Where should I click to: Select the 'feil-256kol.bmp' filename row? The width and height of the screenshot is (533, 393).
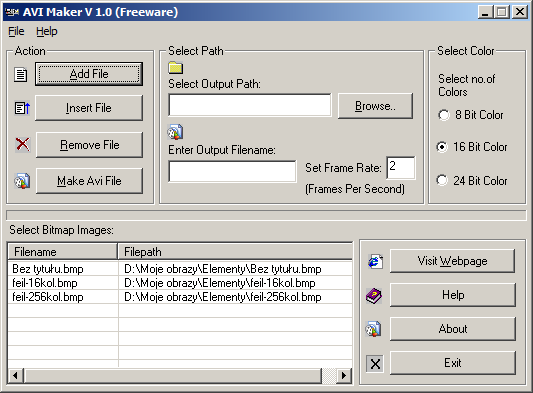[48, 297]
